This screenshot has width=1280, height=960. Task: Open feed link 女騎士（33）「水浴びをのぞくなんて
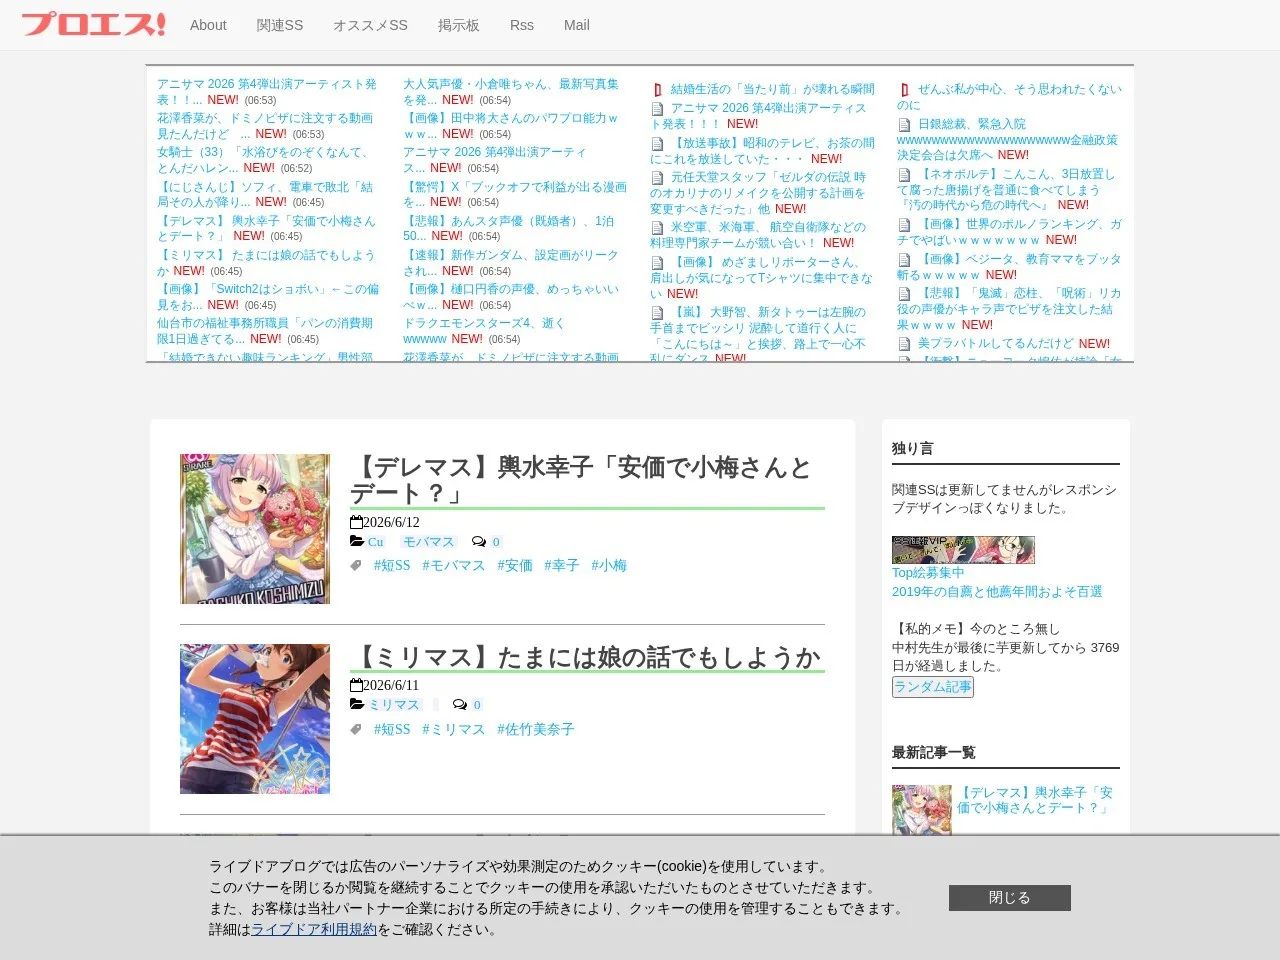[x=263, y=160]
